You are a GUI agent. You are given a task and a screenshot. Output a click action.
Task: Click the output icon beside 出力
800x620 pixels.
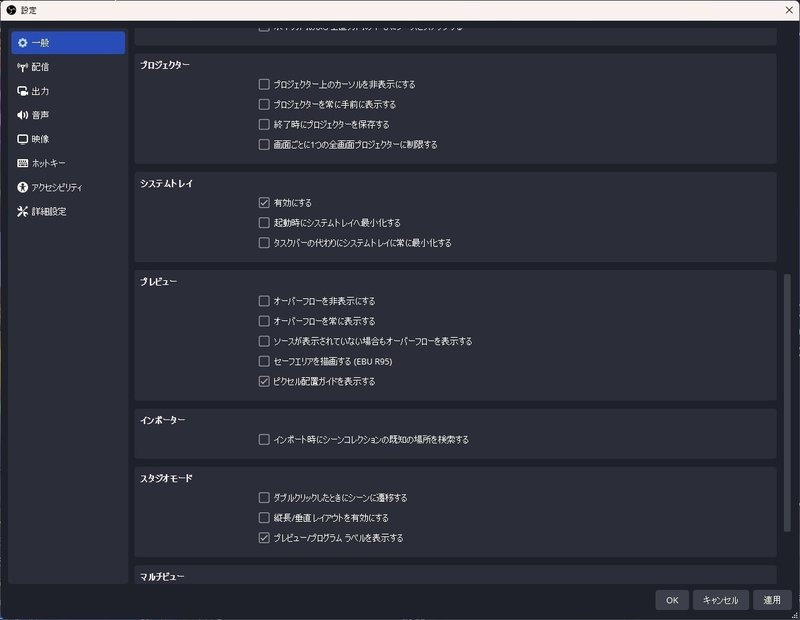(22, 91)
